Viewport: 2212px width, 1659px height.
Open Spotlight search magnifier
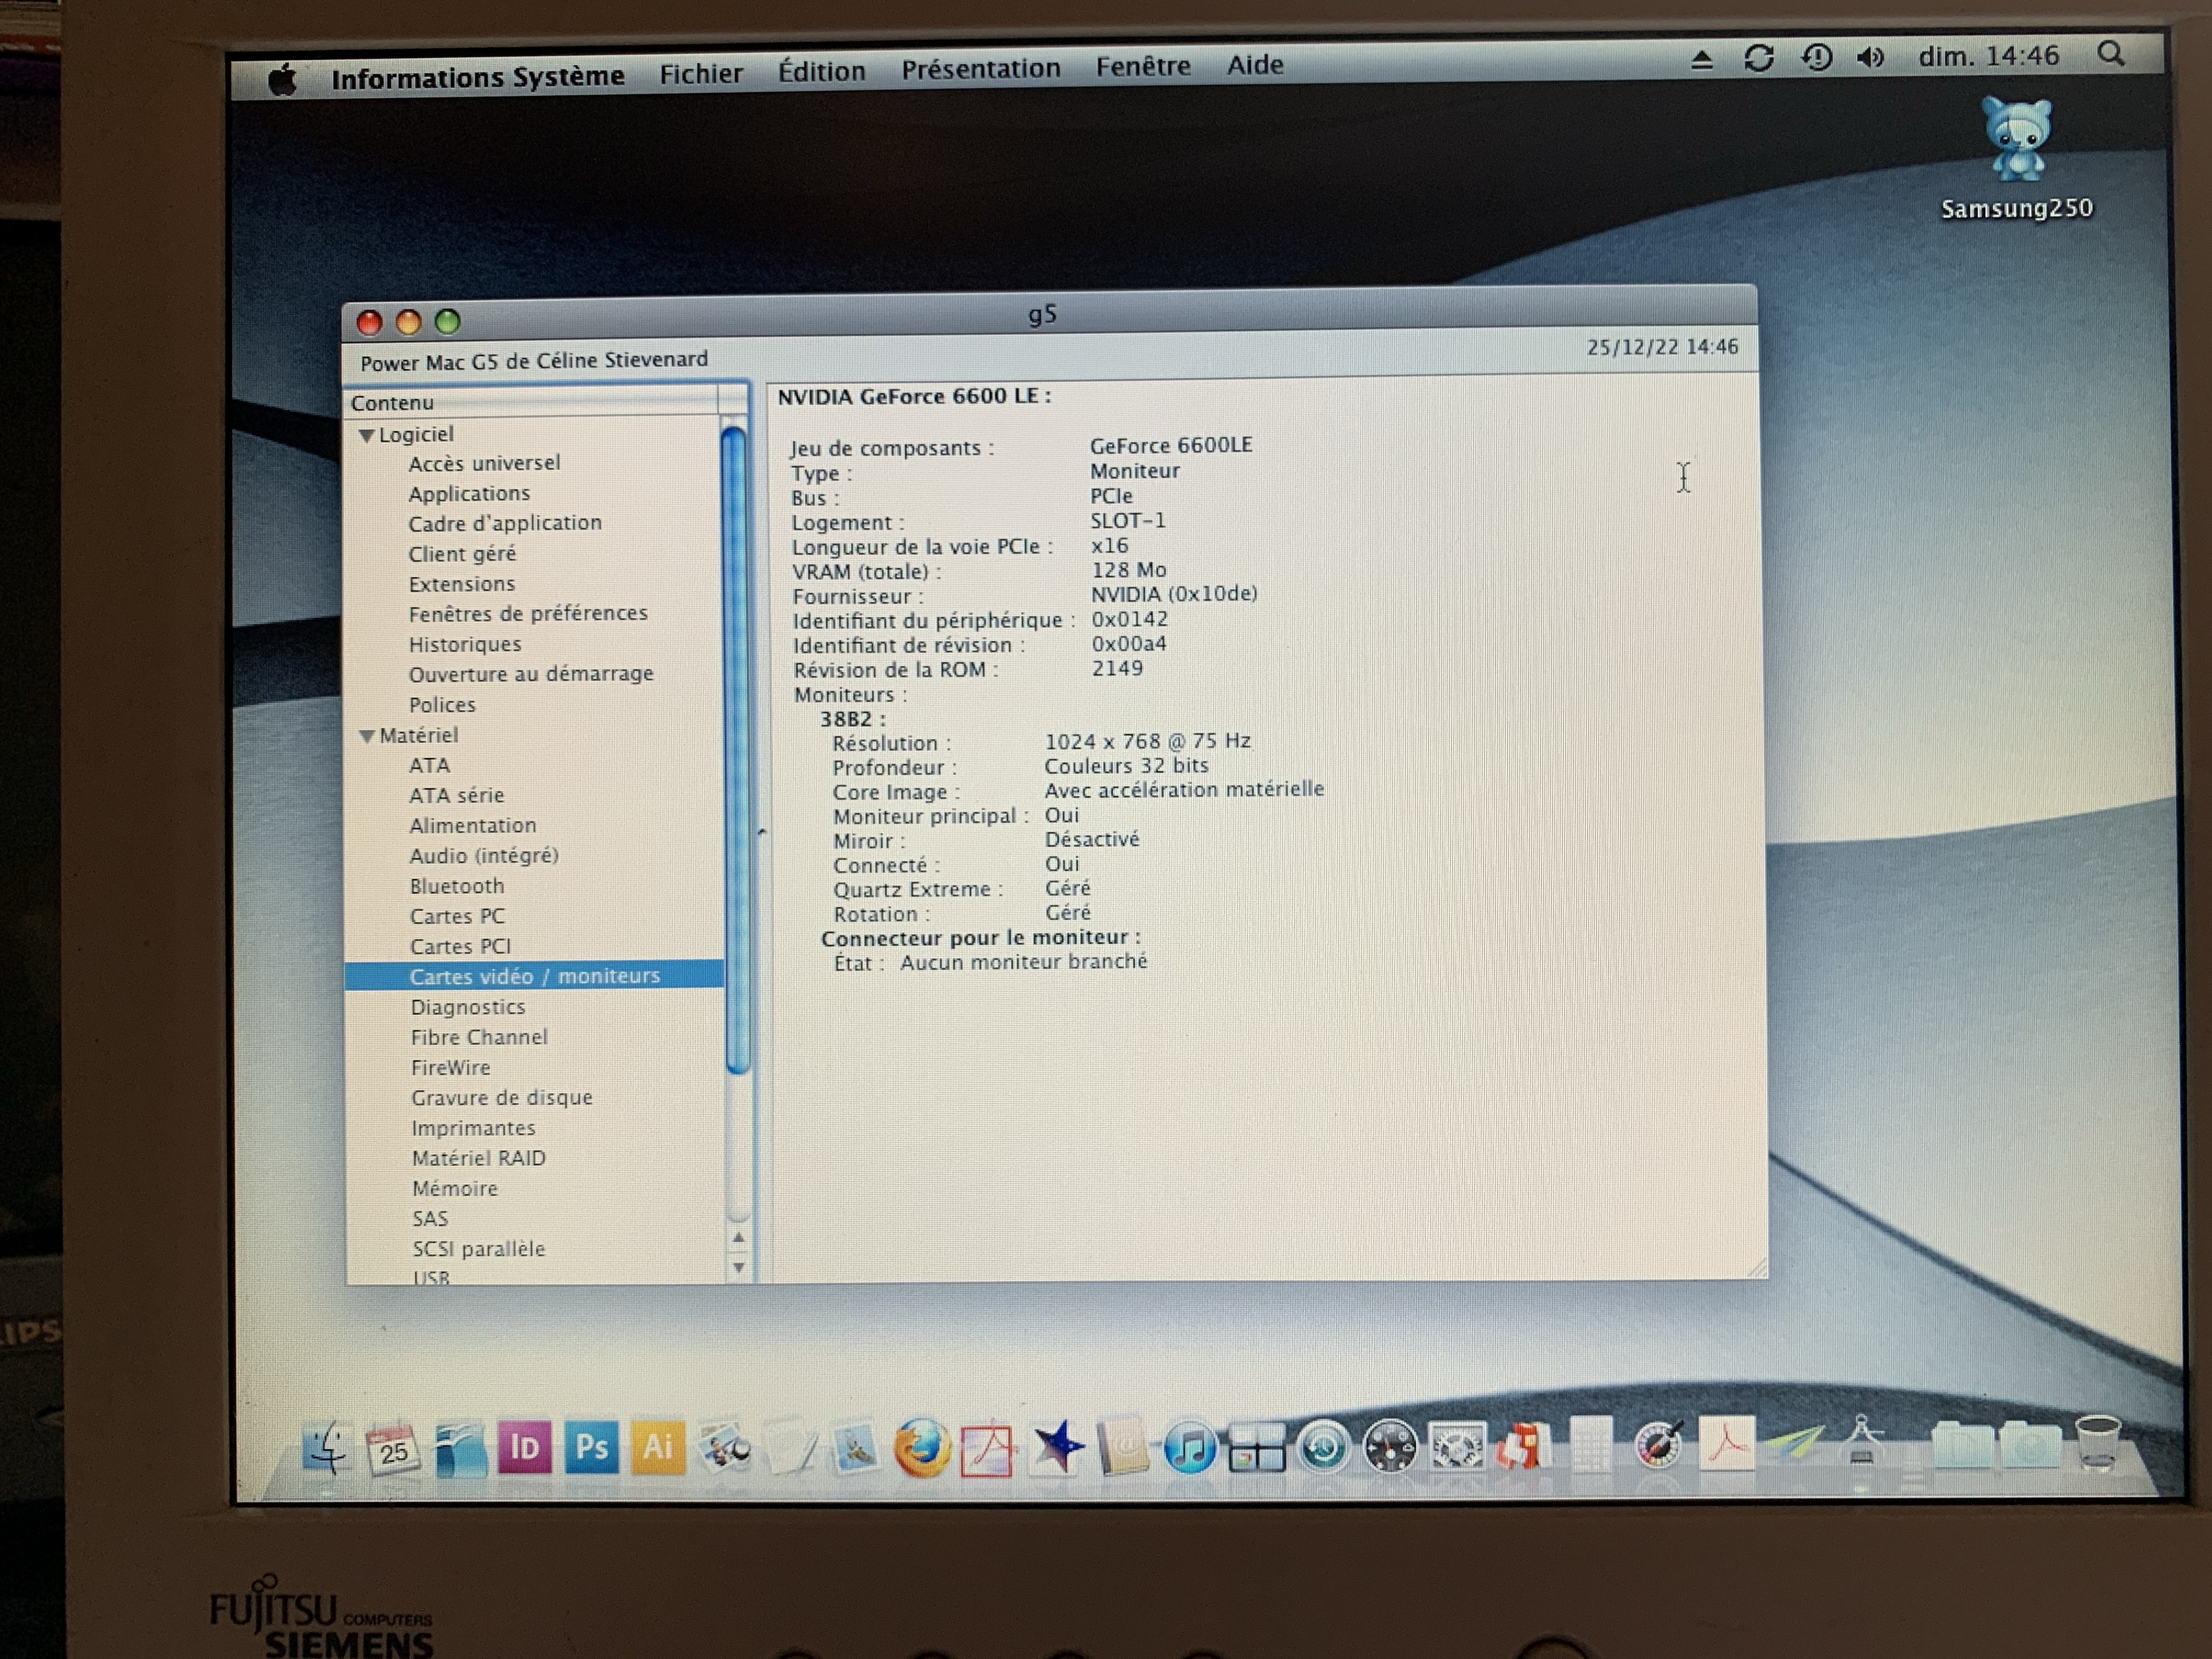click(x=2110, y=53)
